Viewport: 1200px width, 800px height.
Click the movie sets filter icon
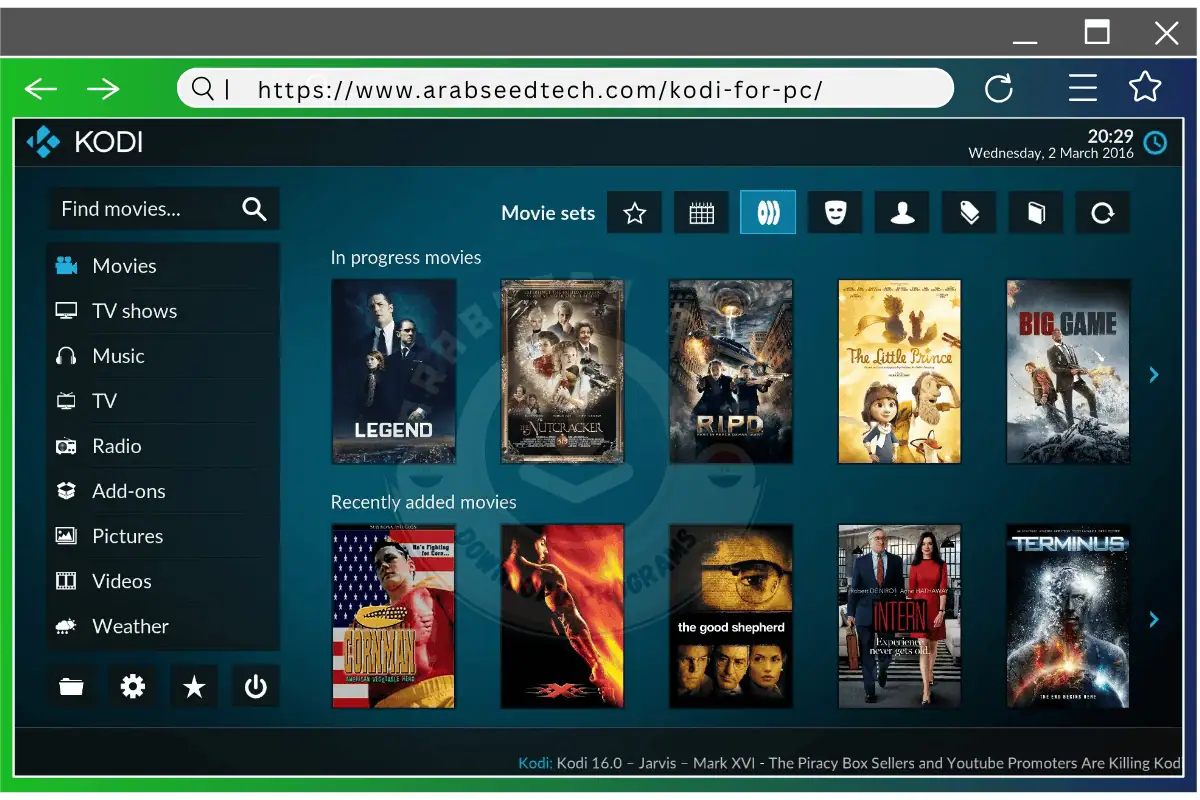[x=768, y=213]
